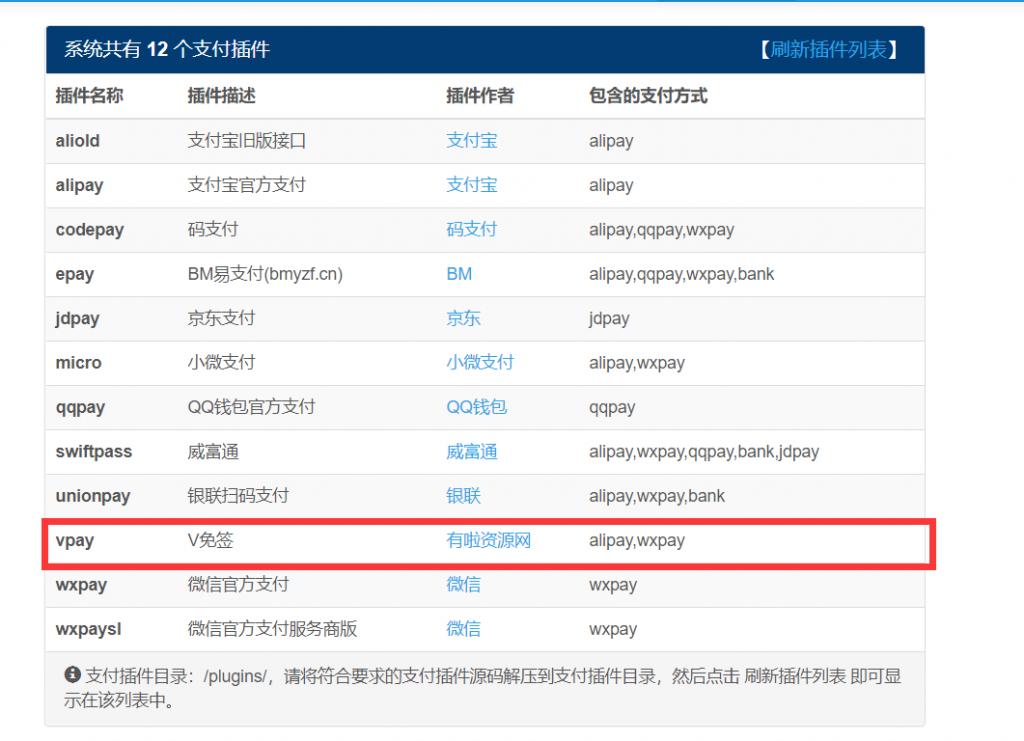The width and height of the screenshot is (1024, 741).
Task: Click the 威富通 author link in swiftpass row
Action: coord(471,451)
